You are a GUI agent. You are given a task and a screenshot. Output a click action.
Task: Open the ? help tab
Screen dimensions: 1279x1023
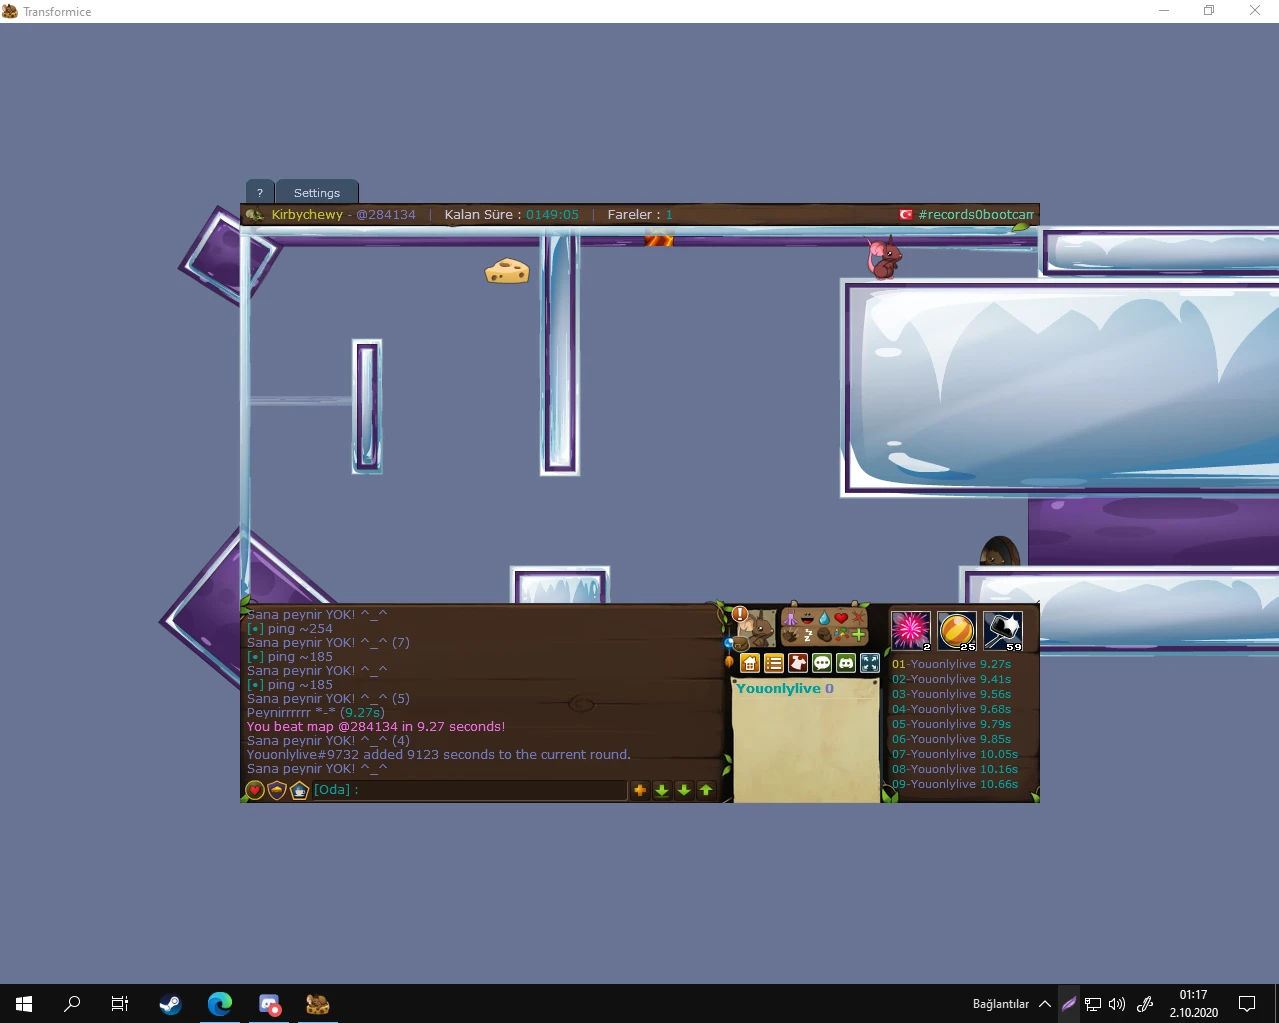(x=260, y=193)
